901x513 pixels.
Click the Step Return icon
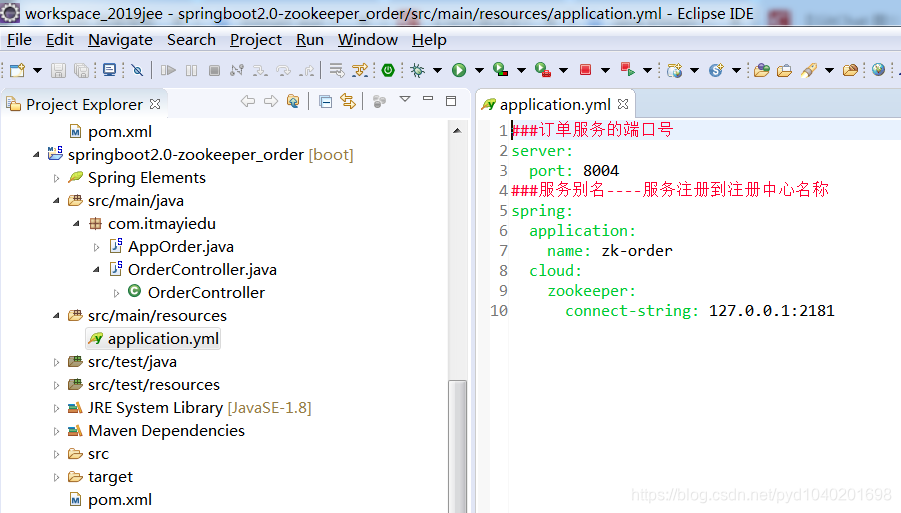[x=307, y=70]
